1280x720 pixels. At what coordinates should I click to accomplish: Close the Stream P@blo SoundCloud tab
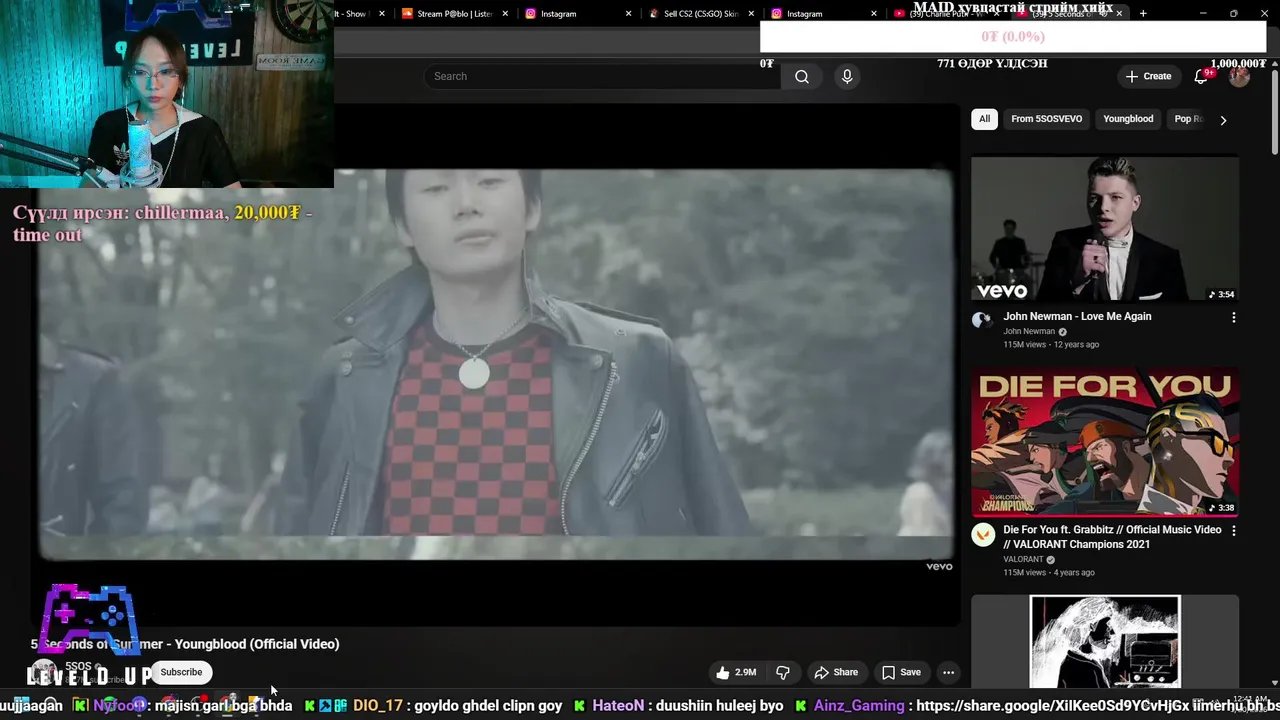click(505, 14)
